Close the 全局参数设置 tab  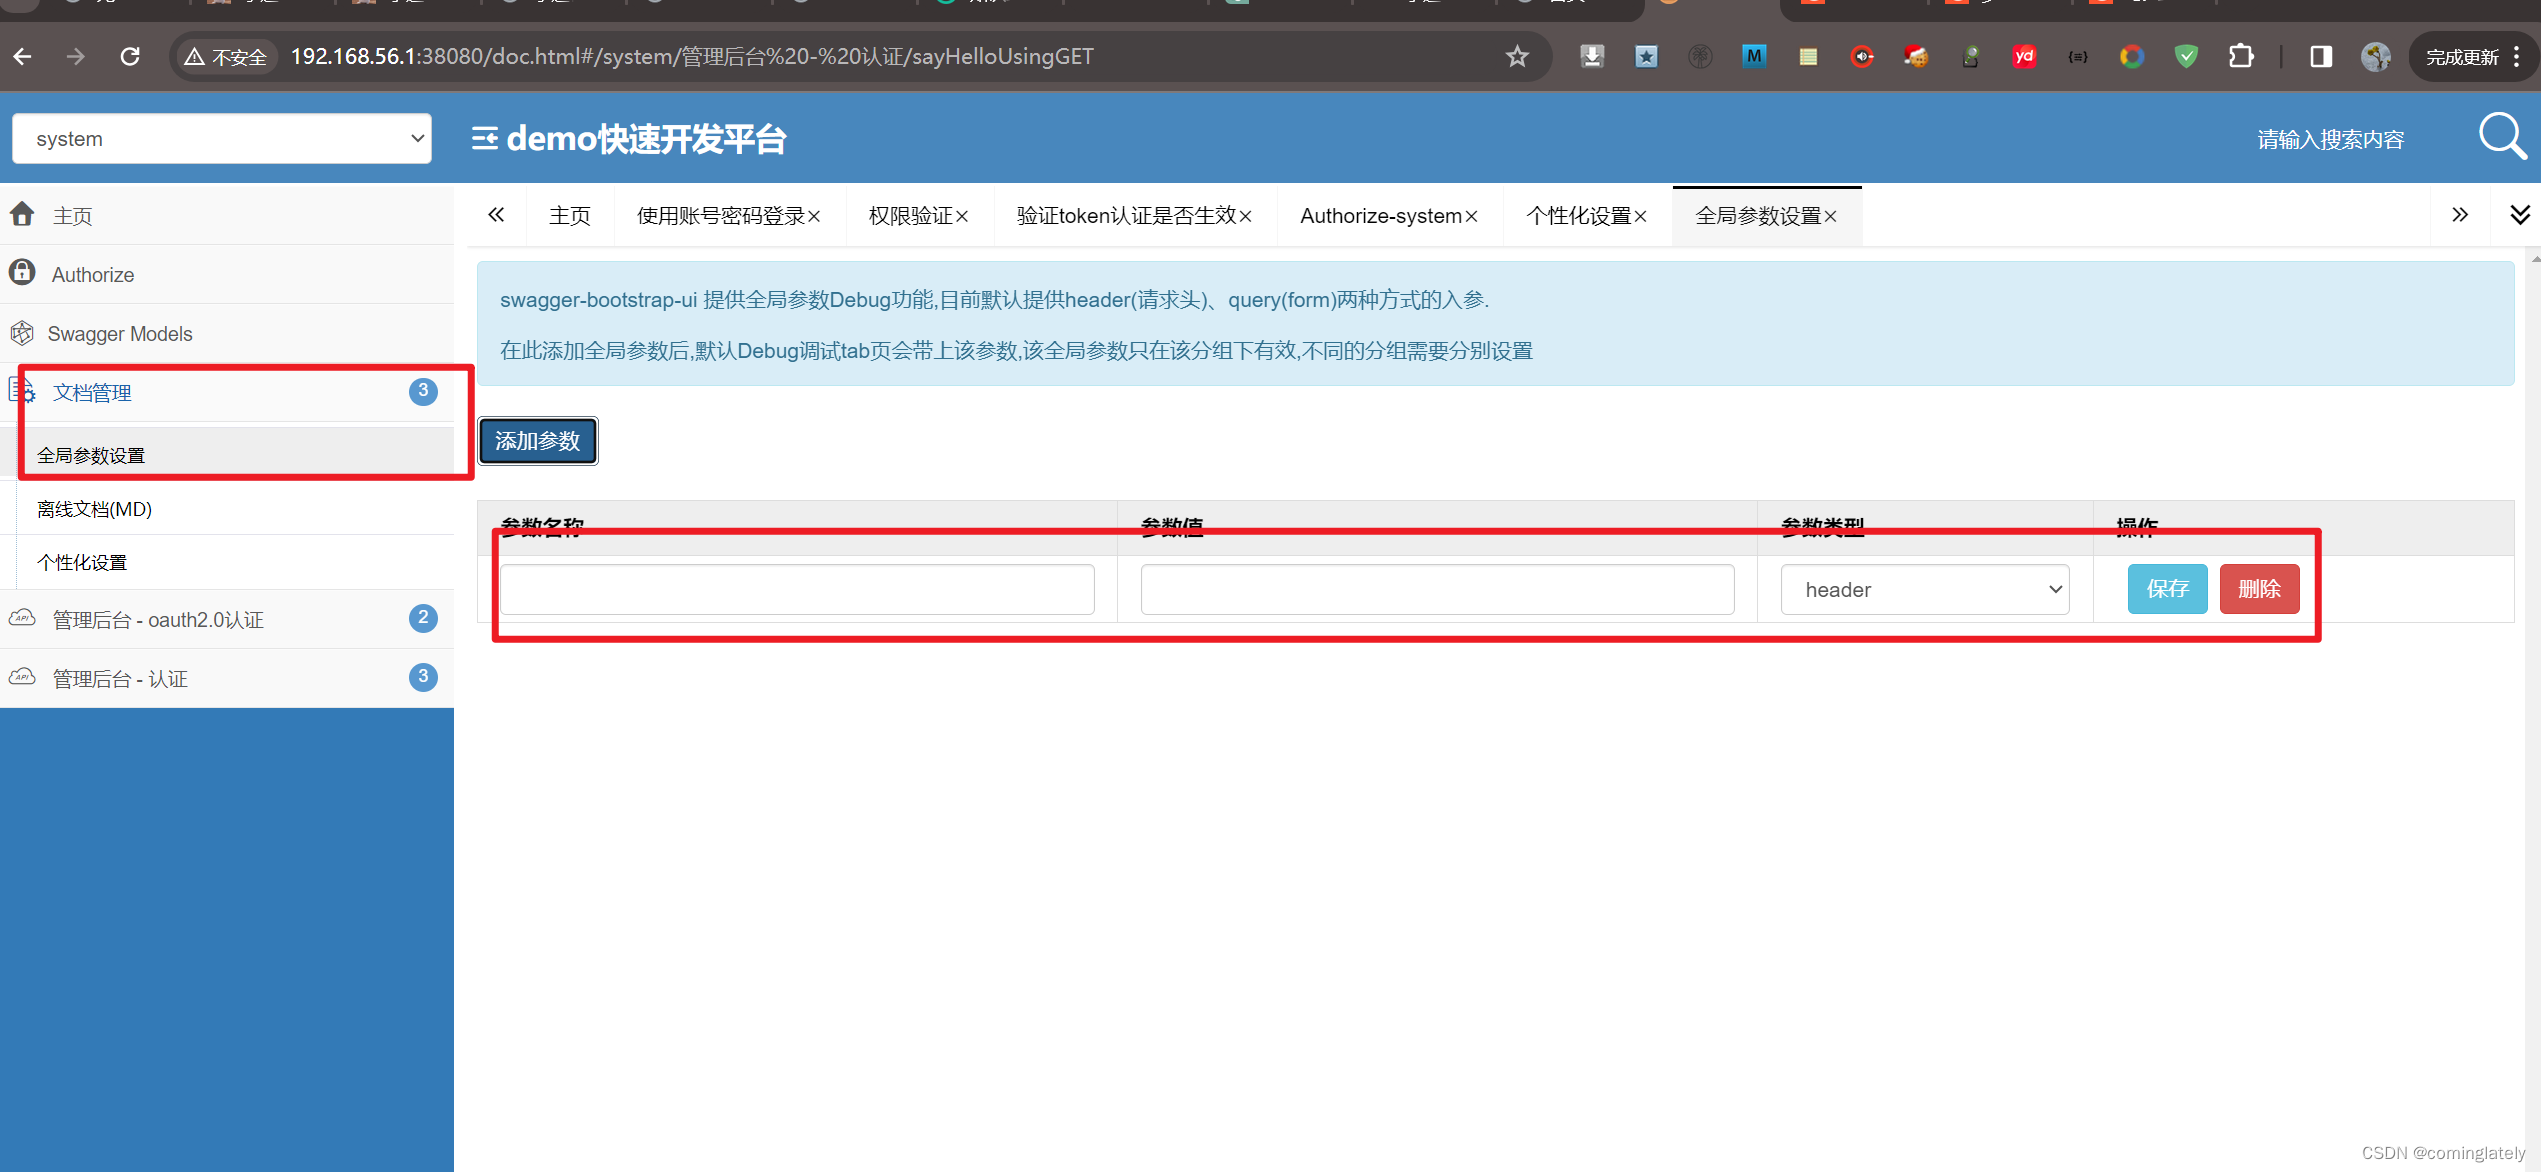(1831, 216)
